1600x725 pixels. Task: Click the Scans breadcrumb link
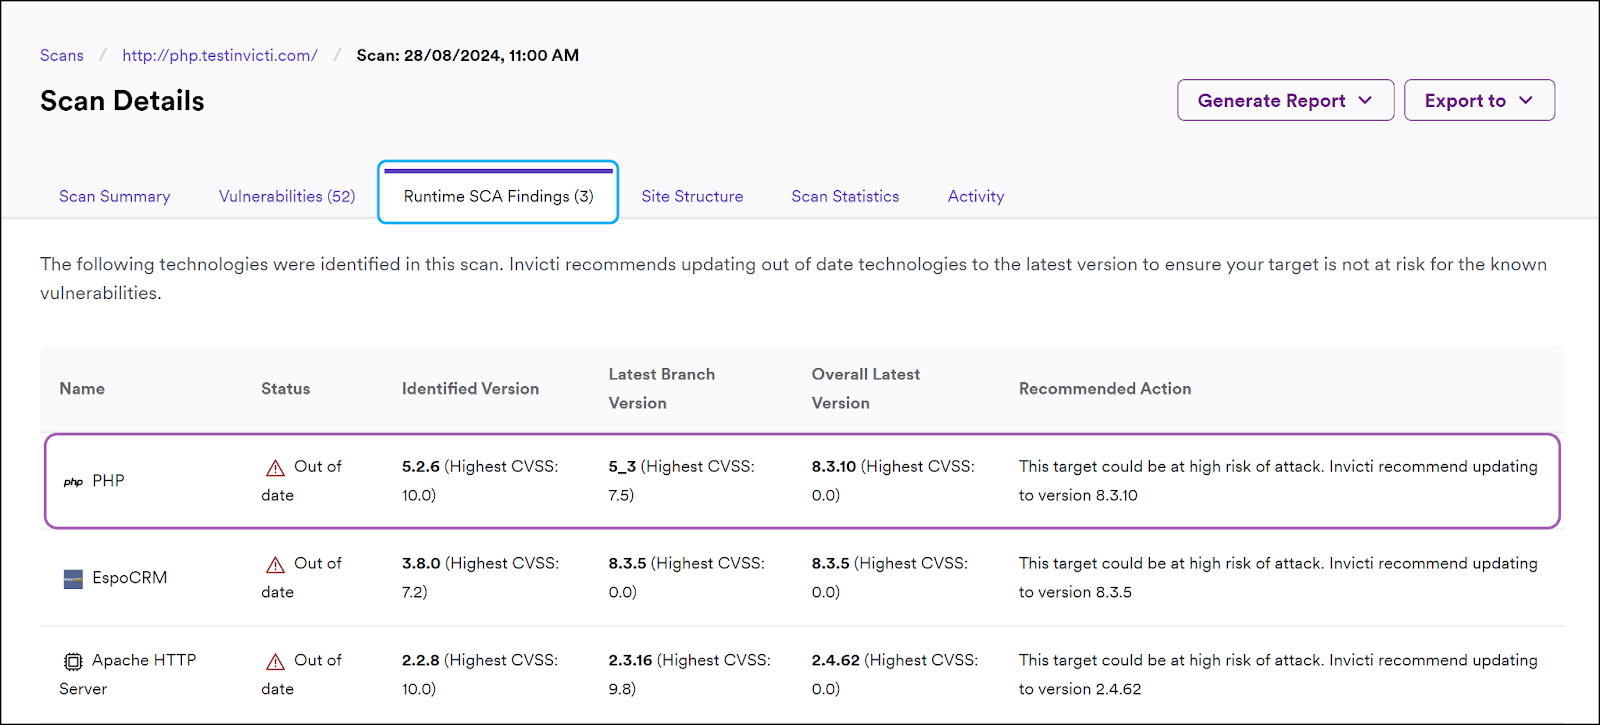(x=62, y=55)
